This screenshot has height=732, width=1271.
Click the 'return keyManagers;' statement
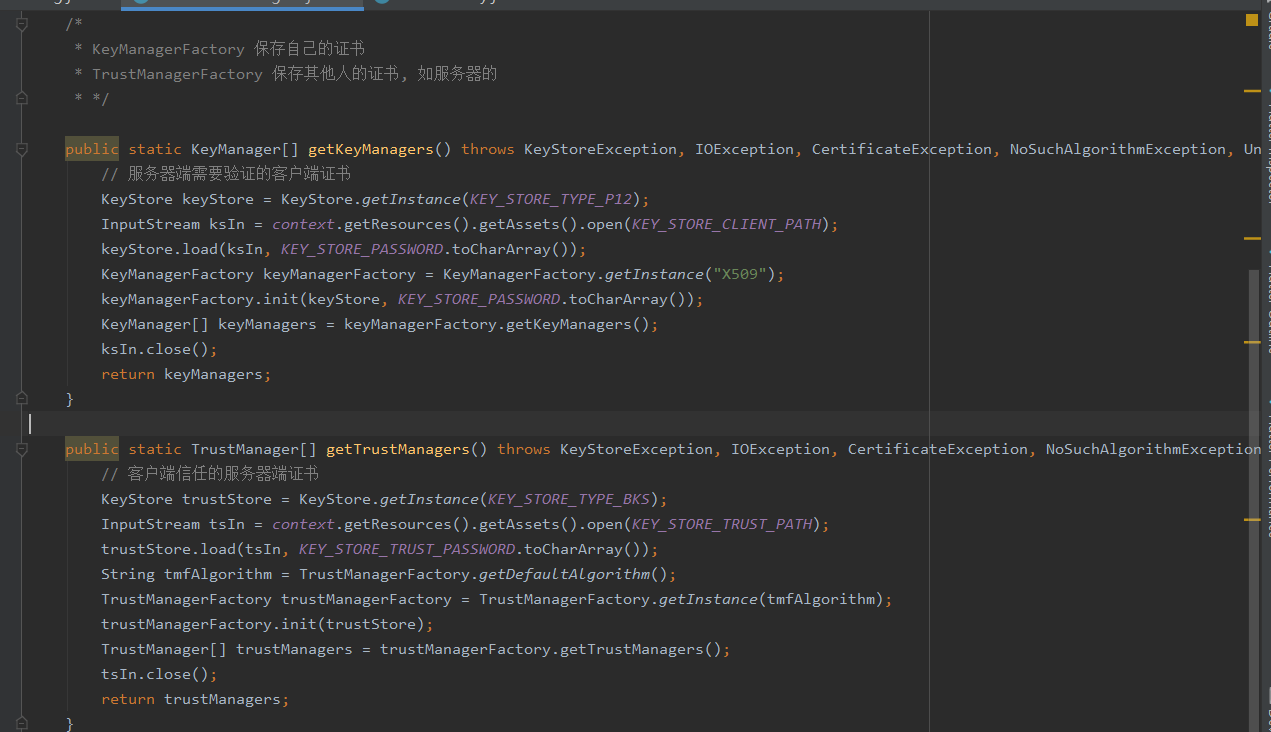click(186, 374)
